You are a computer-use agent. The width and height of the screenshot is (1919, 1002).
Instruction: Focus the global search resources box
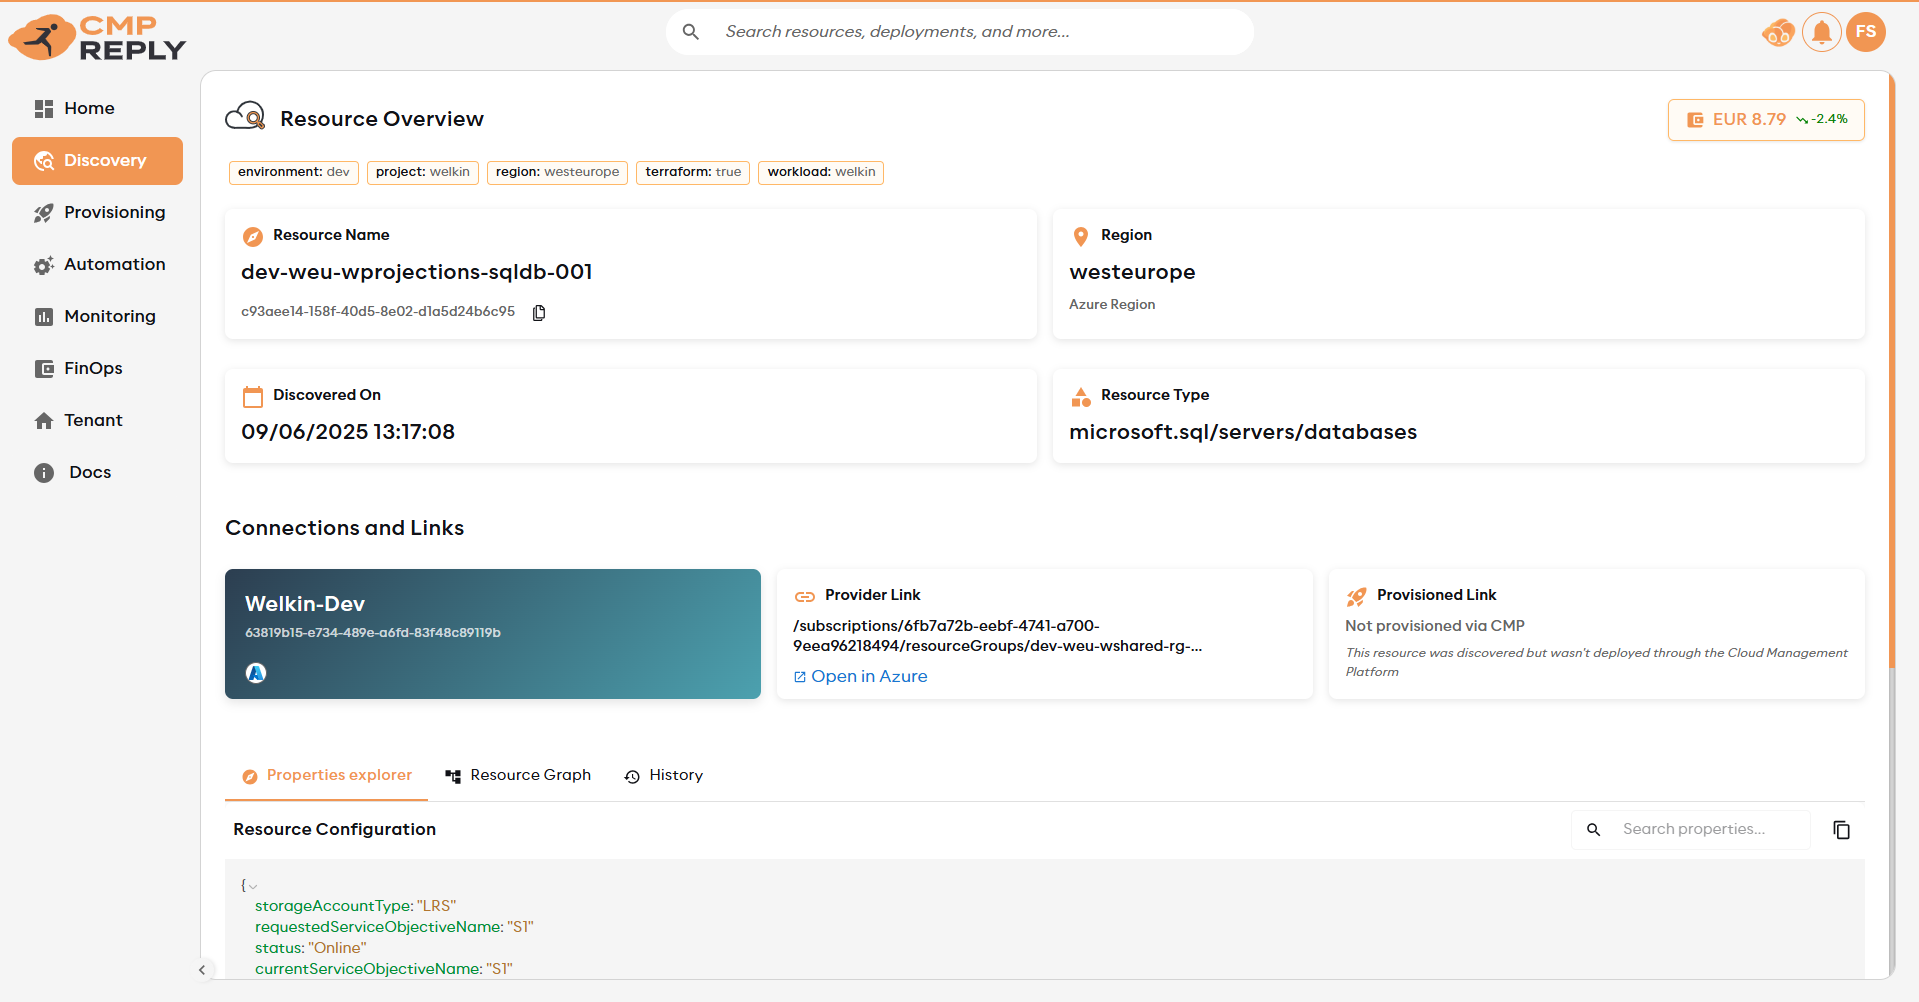point(960,32)
